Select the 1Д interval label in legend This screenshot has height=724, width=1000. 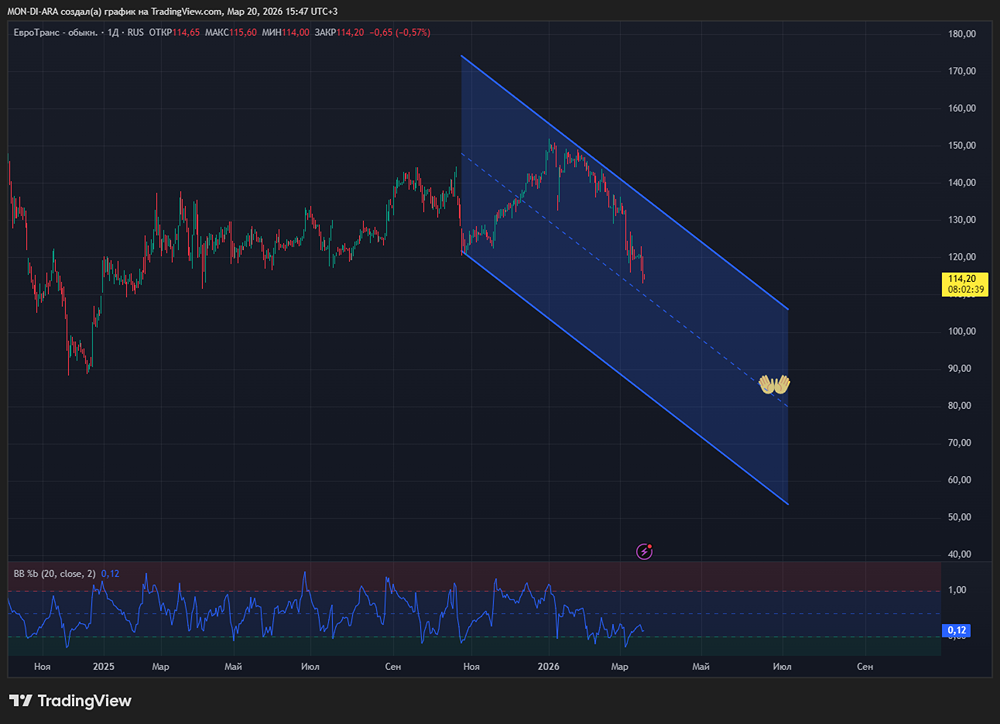click(113, 33)
